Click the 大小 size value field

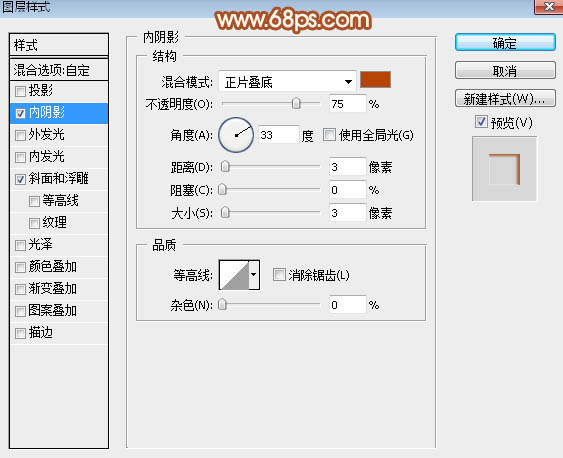(348, 212)
